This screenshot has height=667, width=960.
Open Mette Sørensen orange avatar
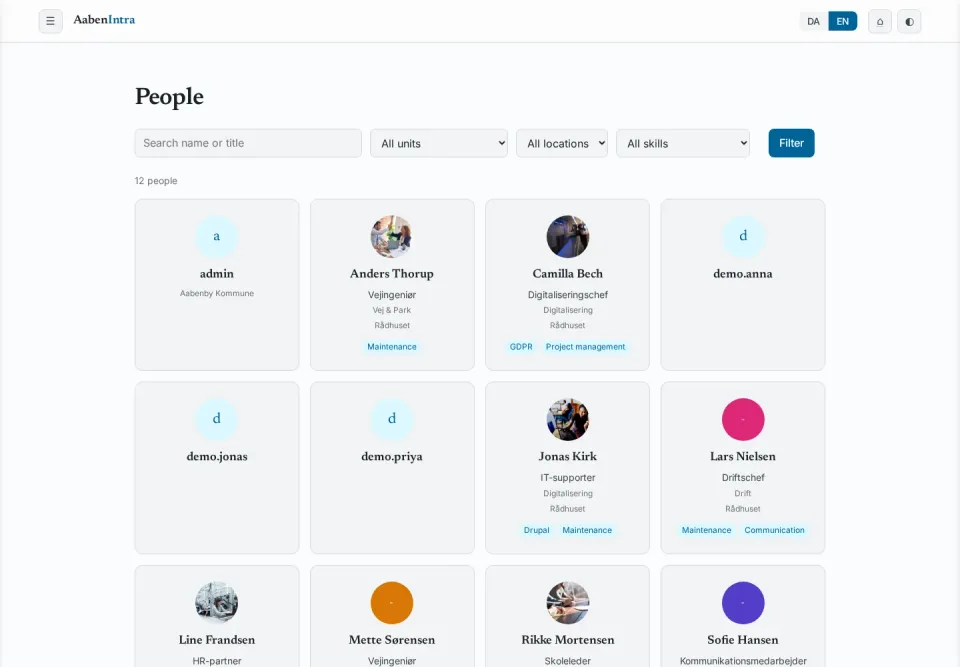coord(392,603)
